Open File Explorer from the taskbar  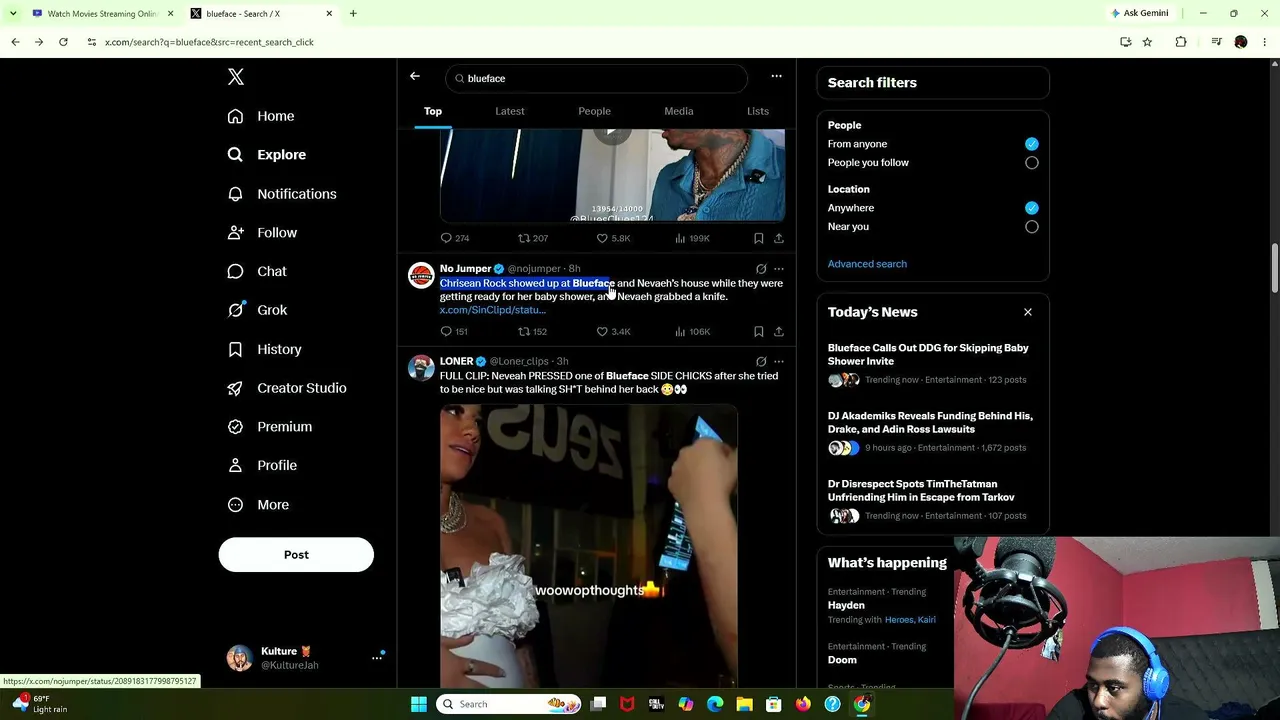[x=744, y=704]
